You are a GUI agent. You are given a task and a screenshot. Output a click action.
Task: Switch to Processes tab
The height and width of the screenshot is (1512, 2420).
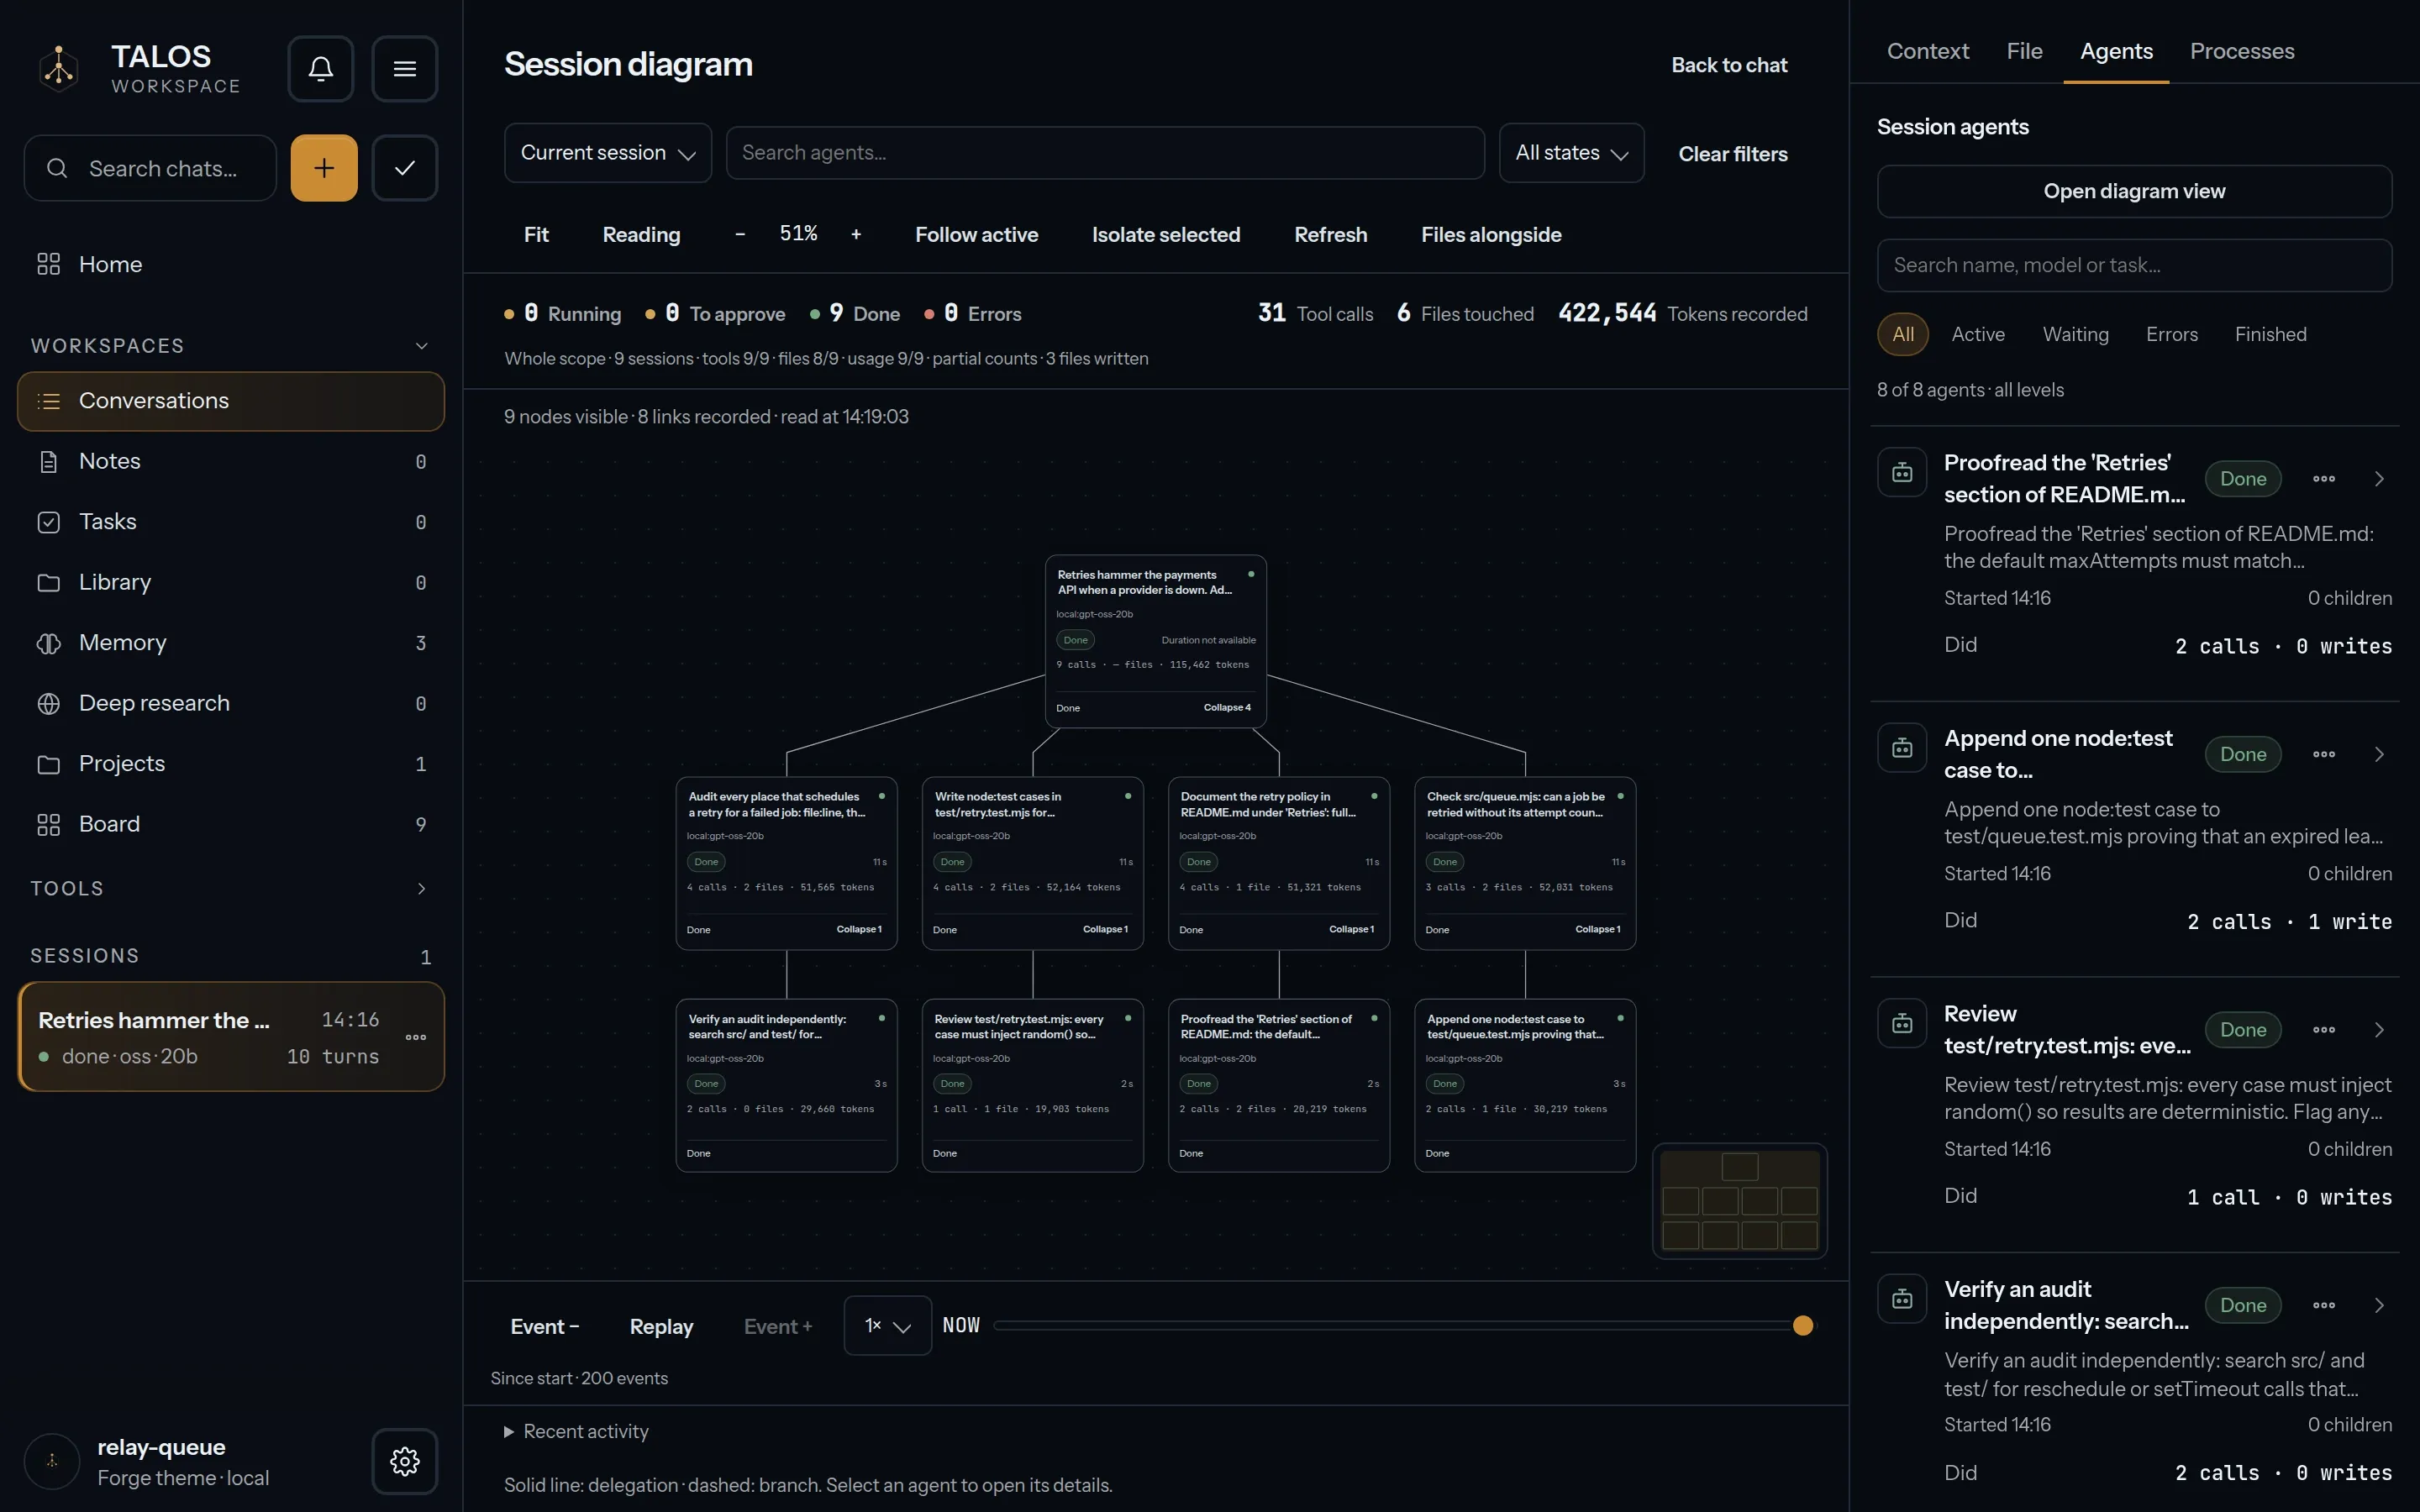point(2242,51)
